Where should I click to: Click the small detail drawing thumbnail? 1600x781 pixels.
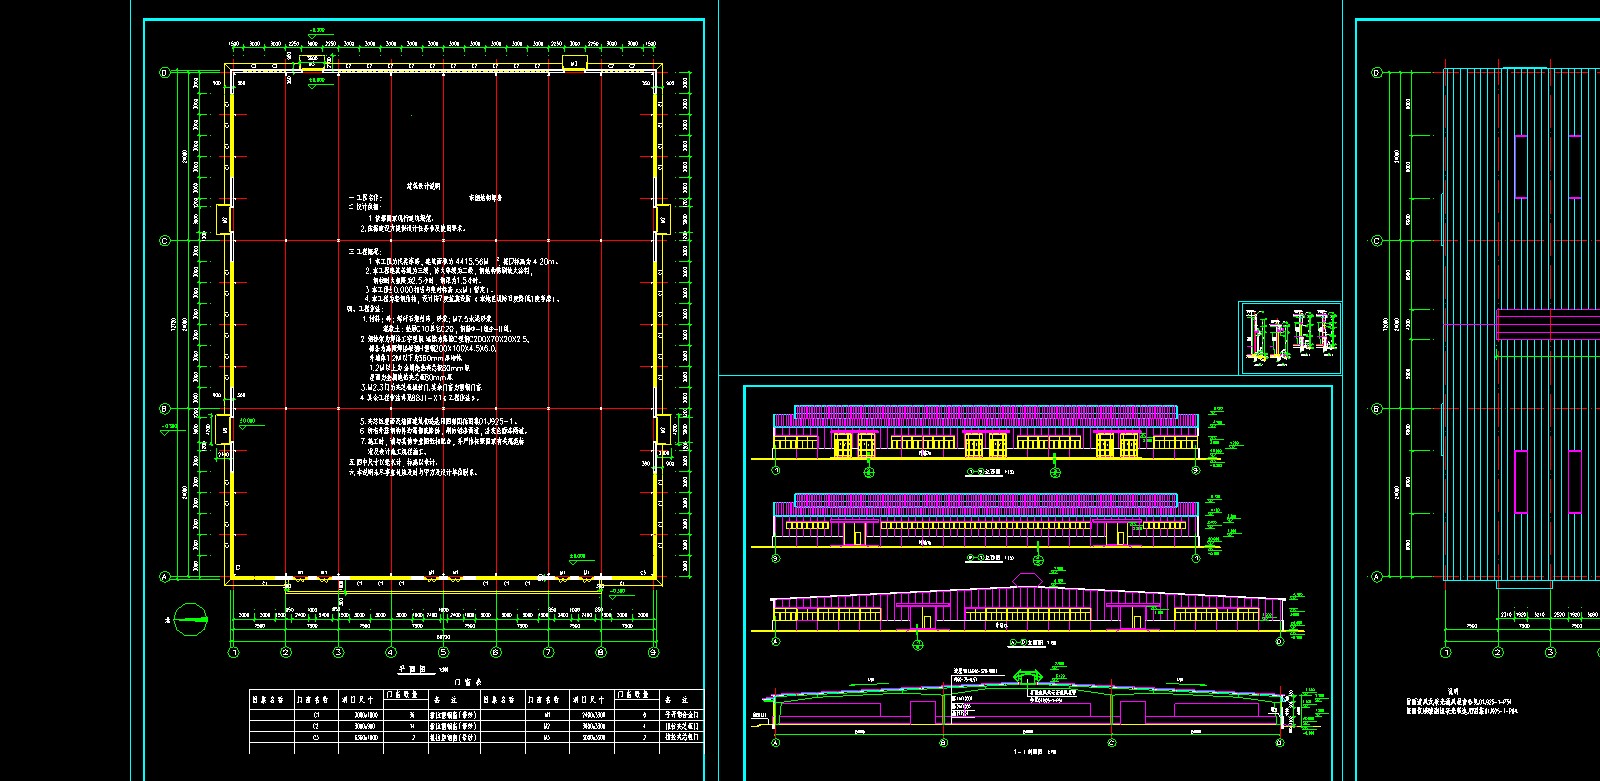[1290, 338]
